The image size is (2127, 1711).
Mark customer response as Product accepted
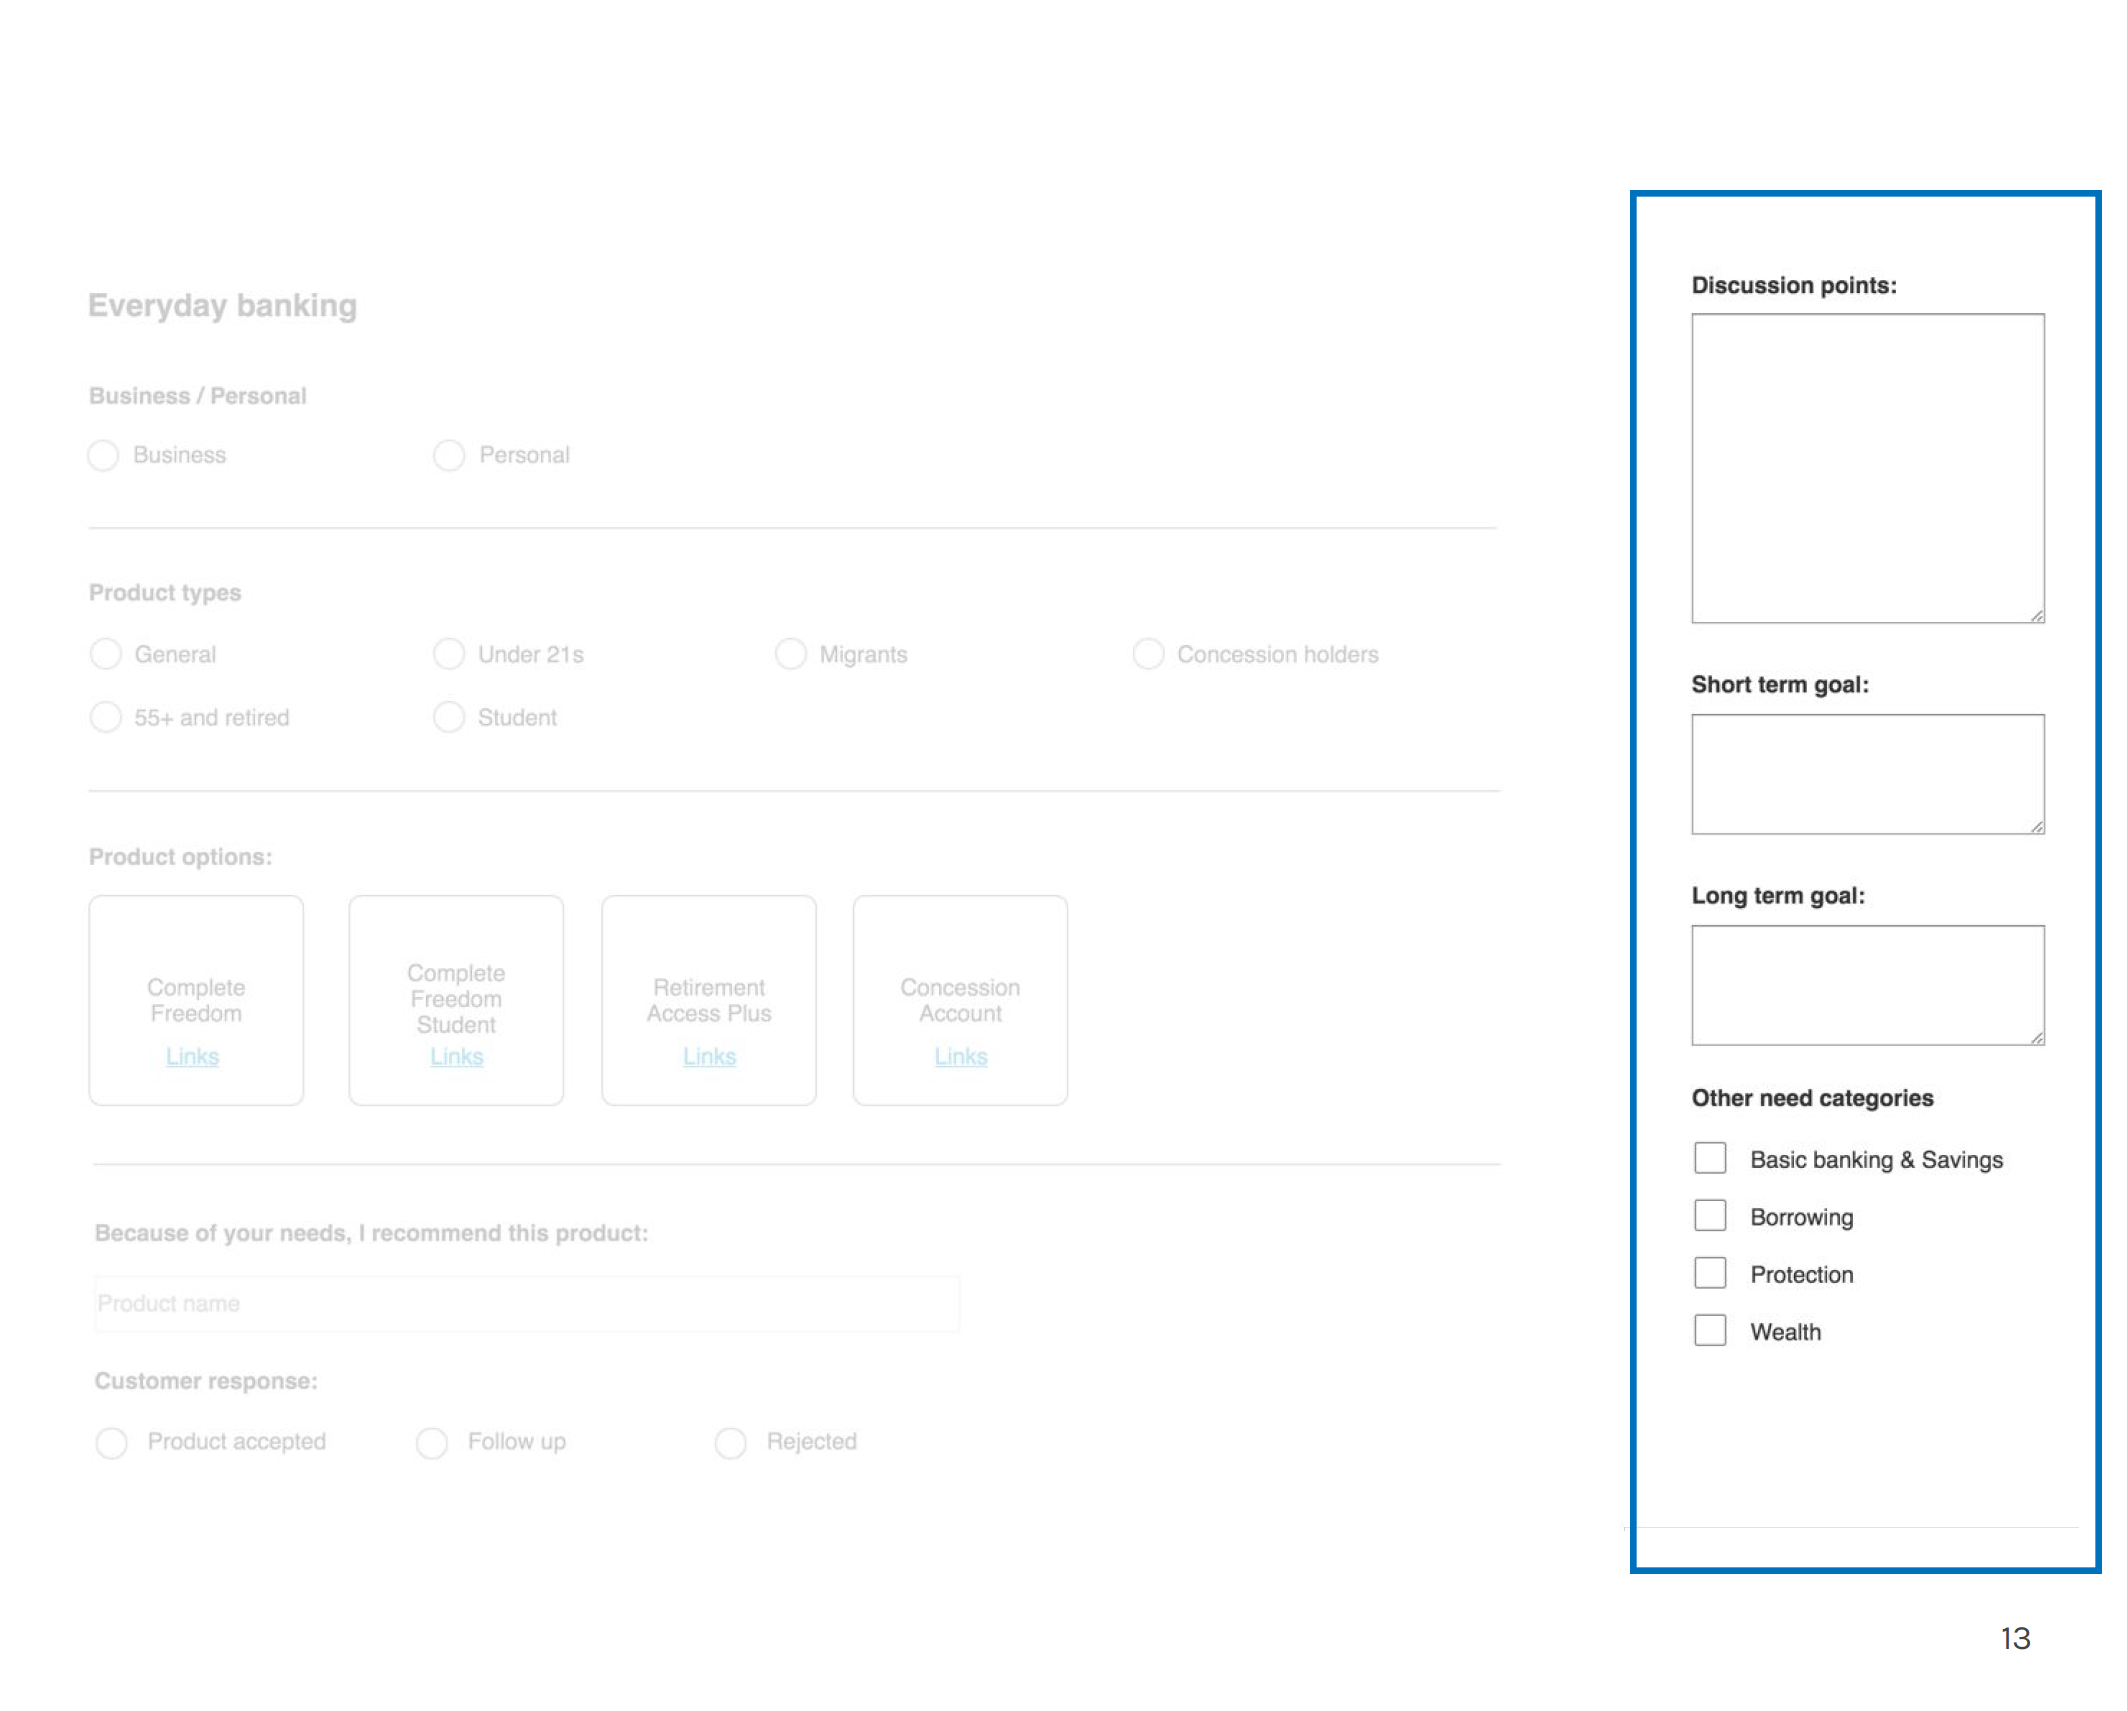tap(112, 1443)
